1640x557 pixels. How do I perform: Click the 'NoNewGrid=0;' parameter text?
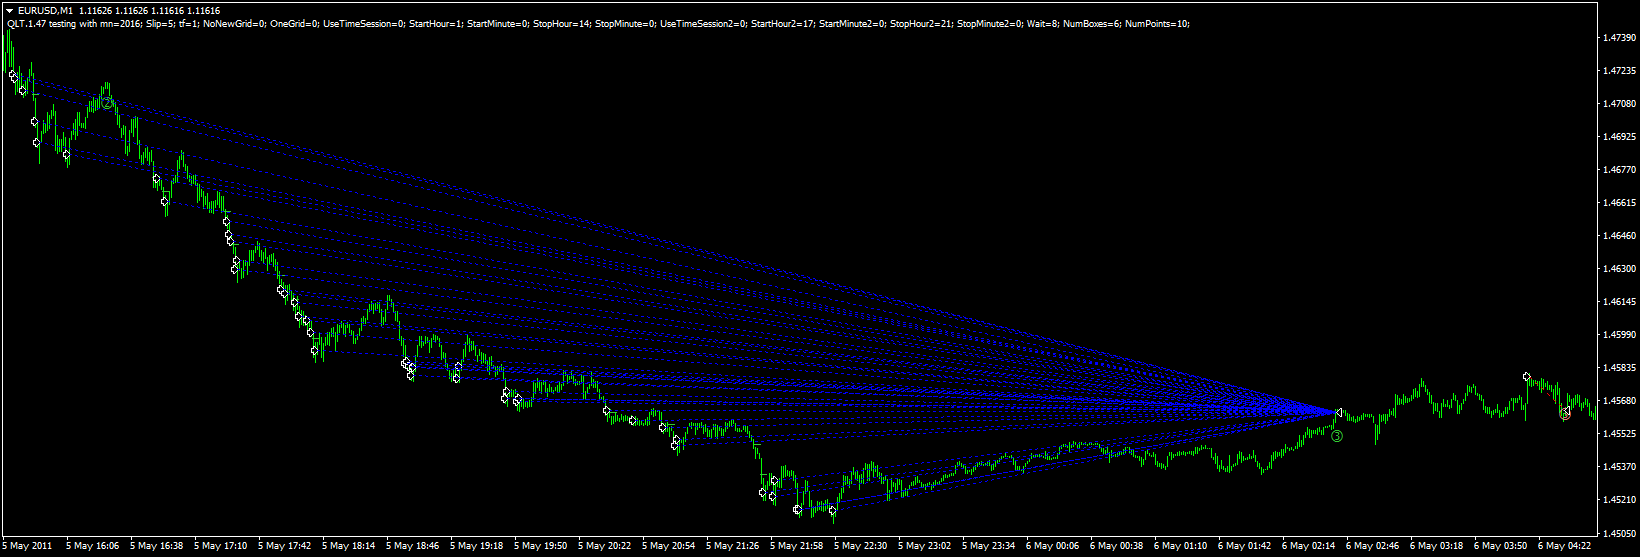tap(234, 24)
